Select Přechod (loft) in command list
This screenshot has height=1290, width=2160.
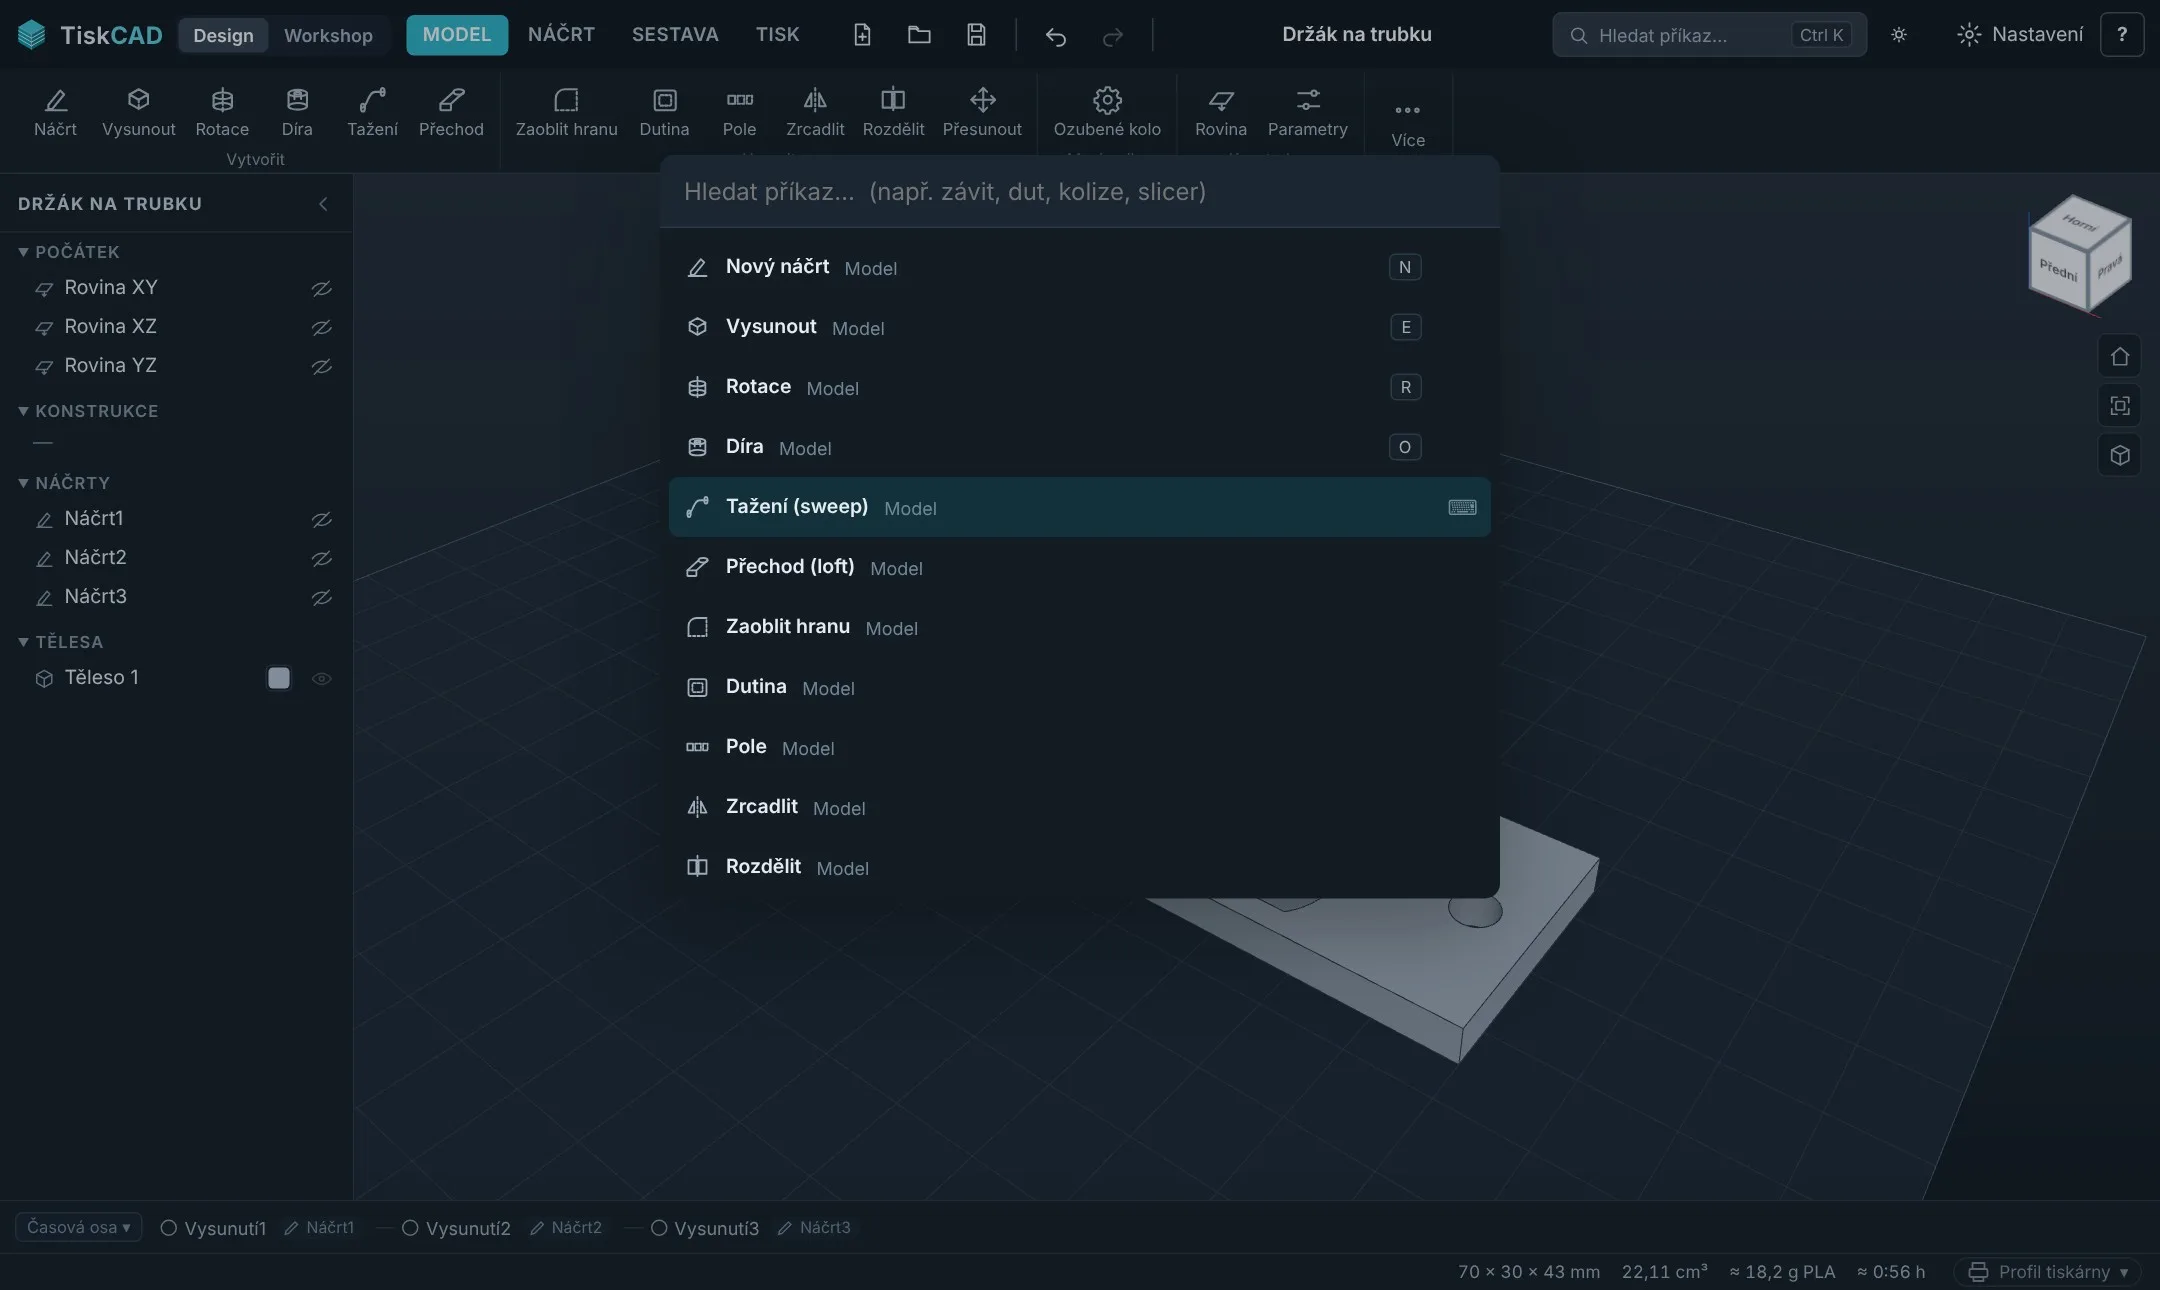pos(1080,567)
